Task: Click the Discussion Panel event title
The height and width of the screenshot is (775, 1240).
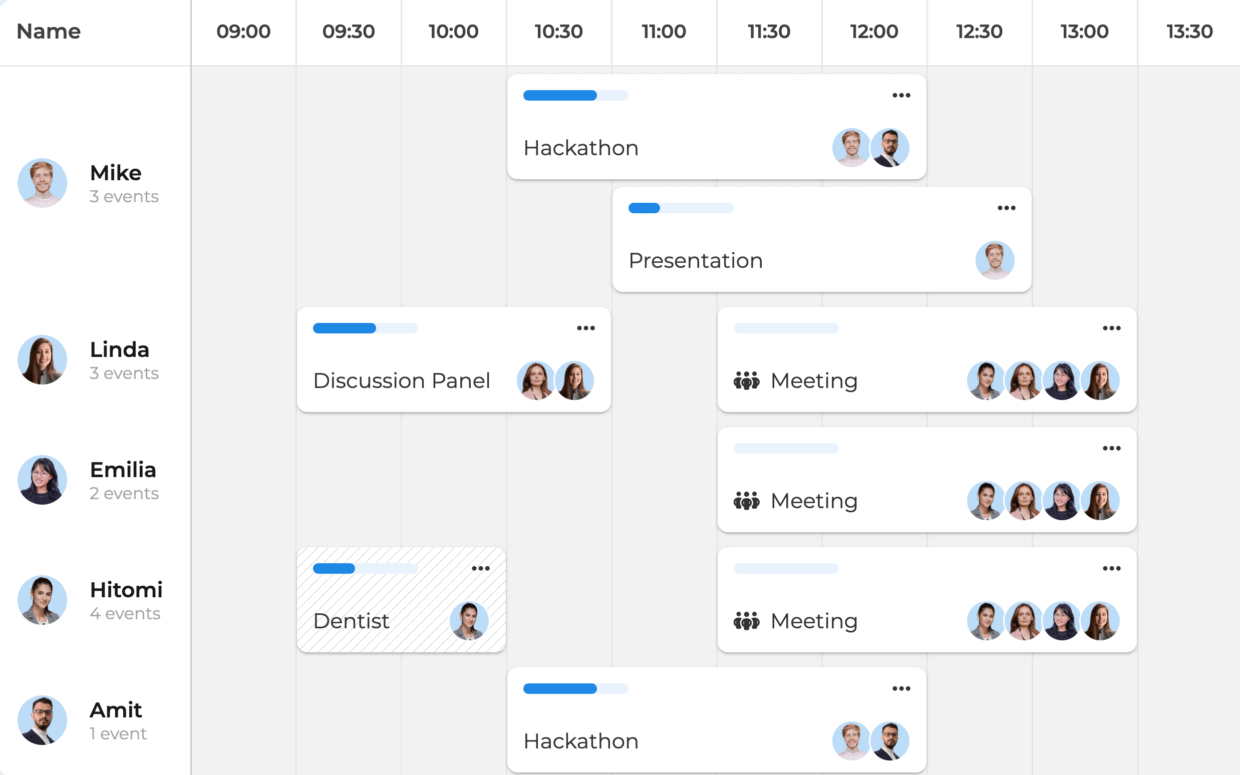Action: [x=401, y=381]
